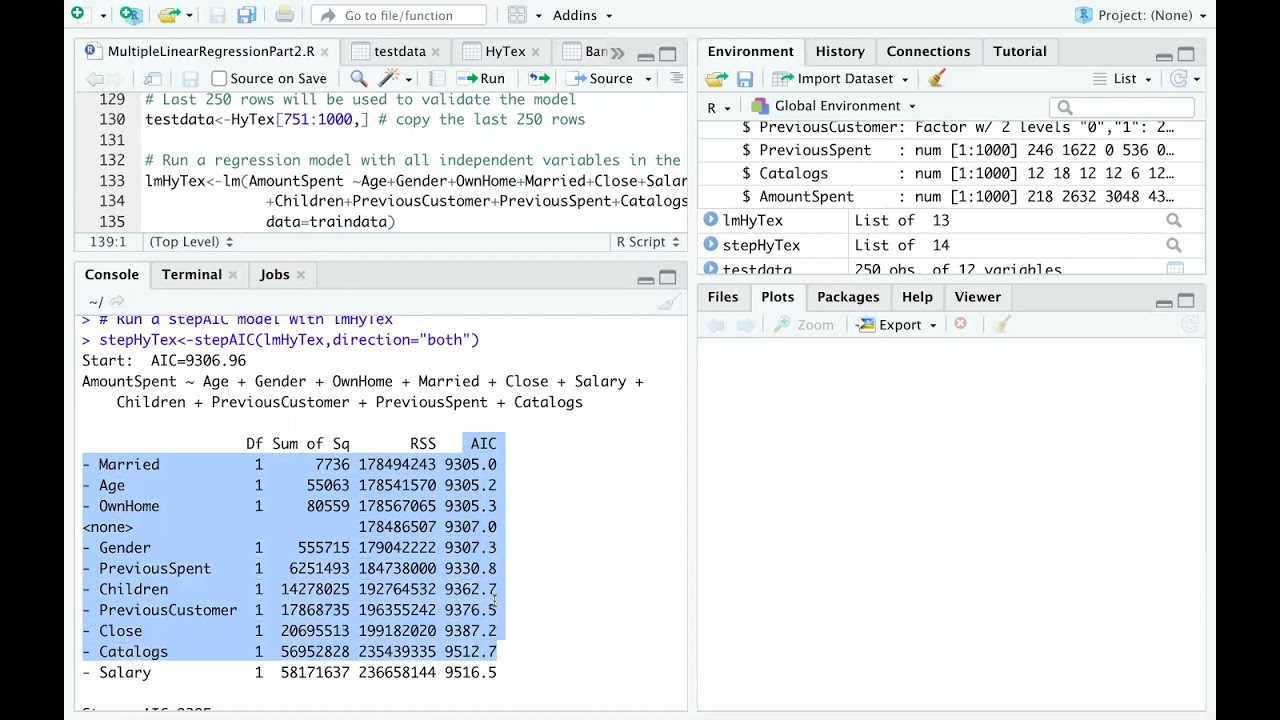Image resolution: width=1280 pixels, height=720 pixels.
Task: Clear the console with the broom
Action: coord(669,302)
